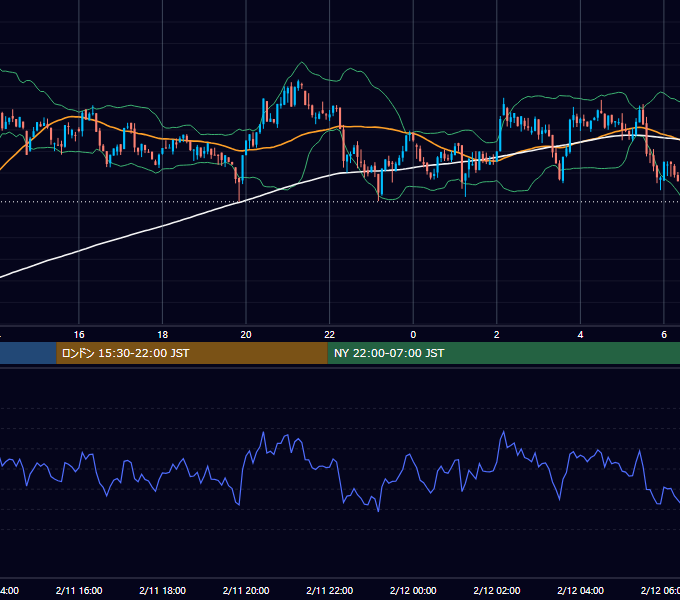This screenshot has width=680, height=600.
Task: Click the 2/11 18:00 time label
Action: click(x=163, y=590)
